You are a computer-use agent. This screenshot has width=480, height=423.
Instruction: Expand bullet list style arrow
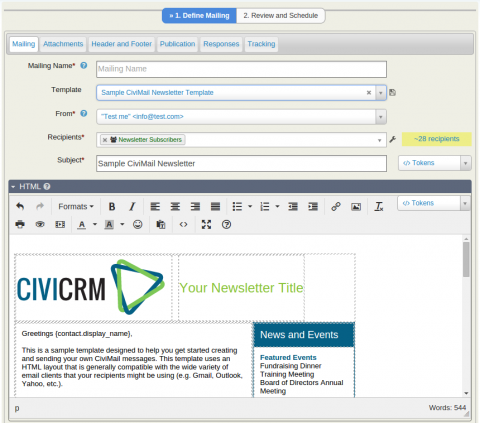[250, 207]
